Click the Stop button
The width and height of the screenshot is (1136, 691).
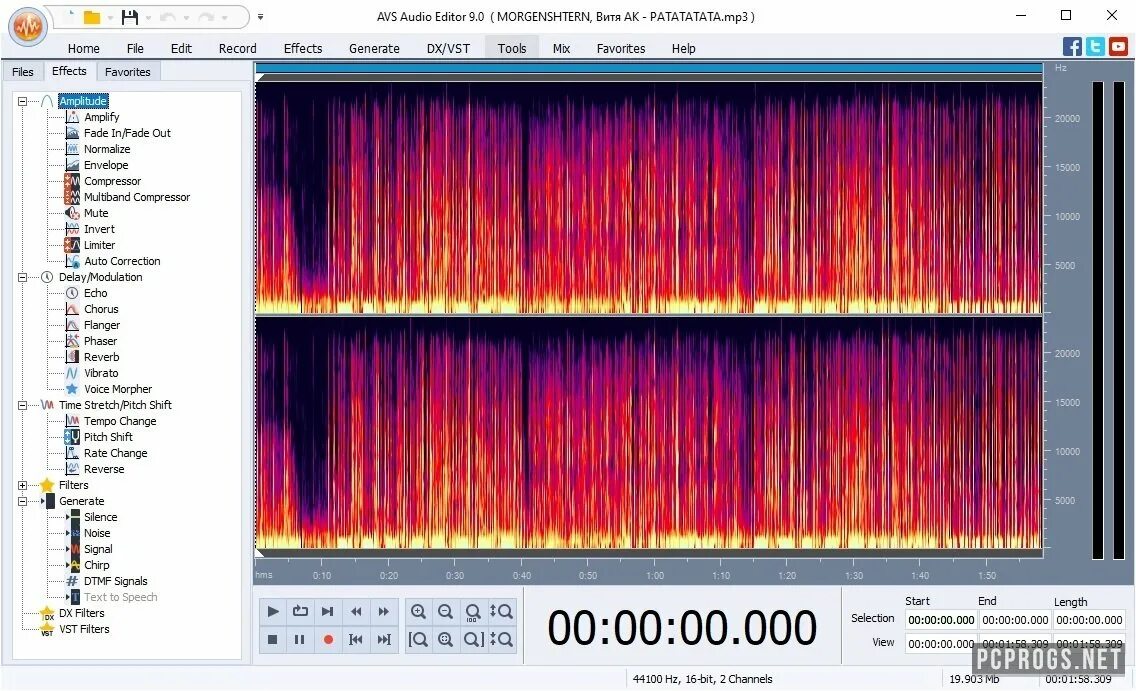pyautogui.click(x=272, y=640)
